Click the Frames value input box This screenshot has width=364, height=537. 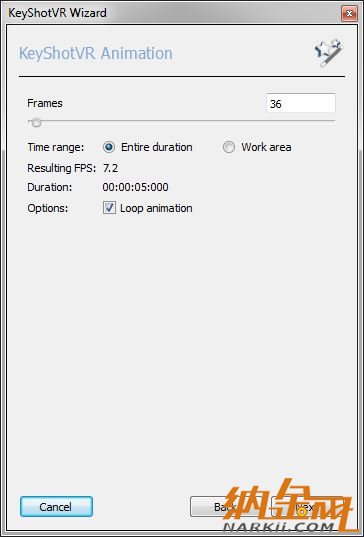point(301,103)
